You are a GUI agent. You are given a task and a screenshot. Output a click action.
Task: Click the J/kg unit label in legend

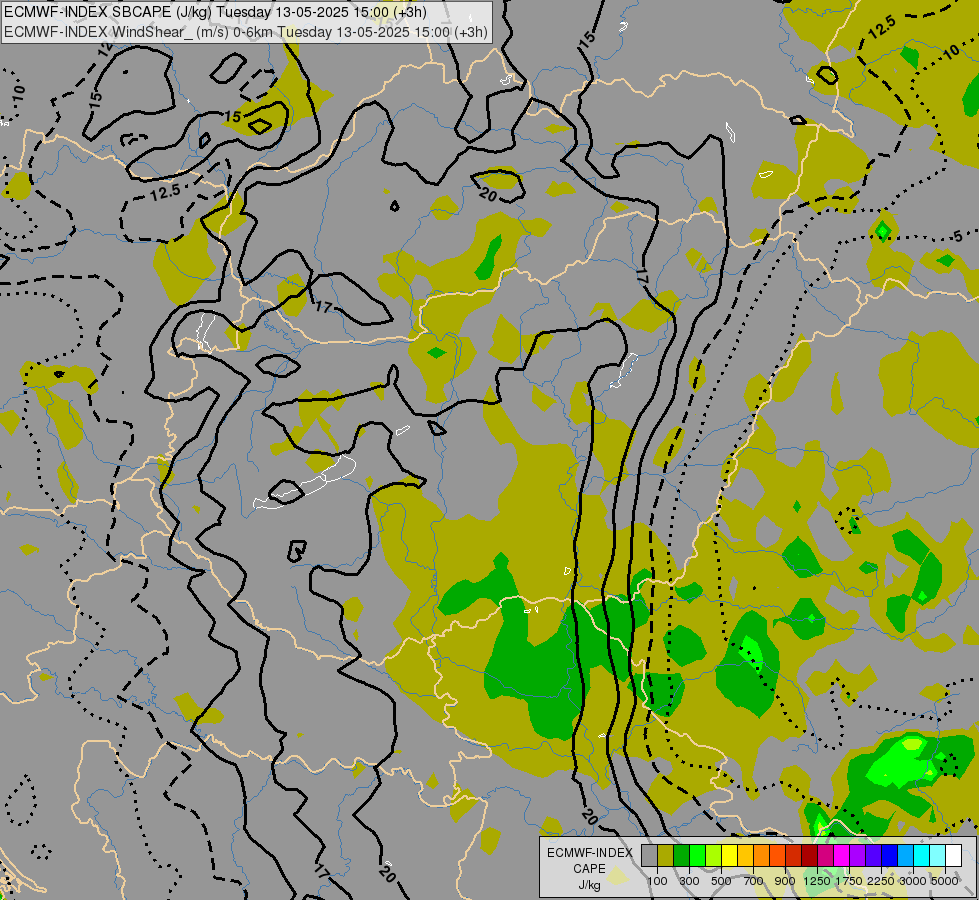pos(589,885)
